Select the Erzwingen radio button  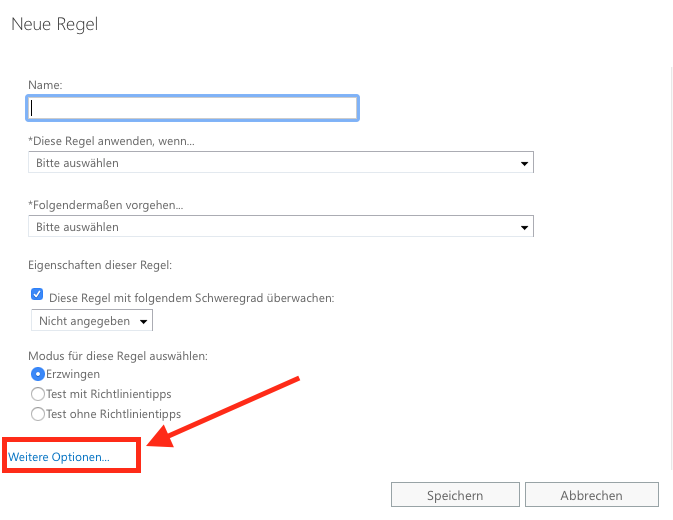click(38, 374)
